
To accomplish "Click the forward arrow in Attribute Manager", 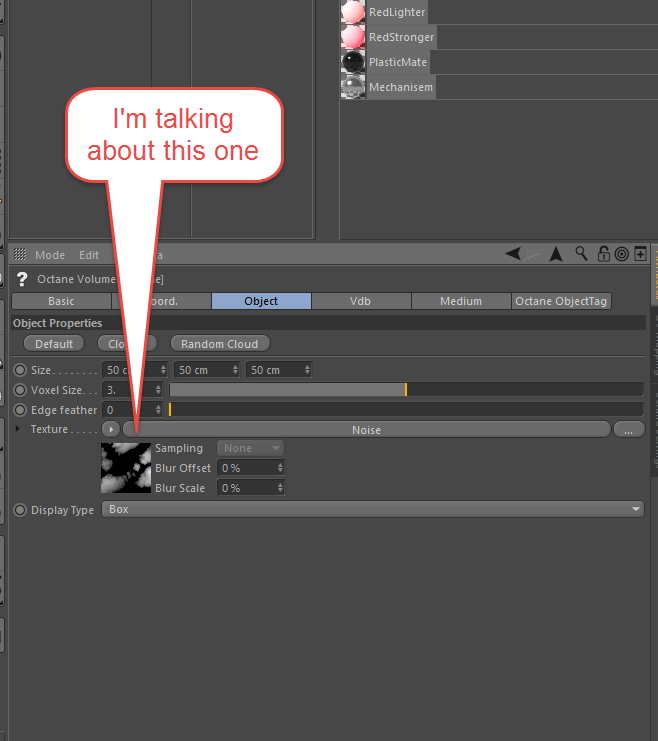I will [x=531, y=254].
